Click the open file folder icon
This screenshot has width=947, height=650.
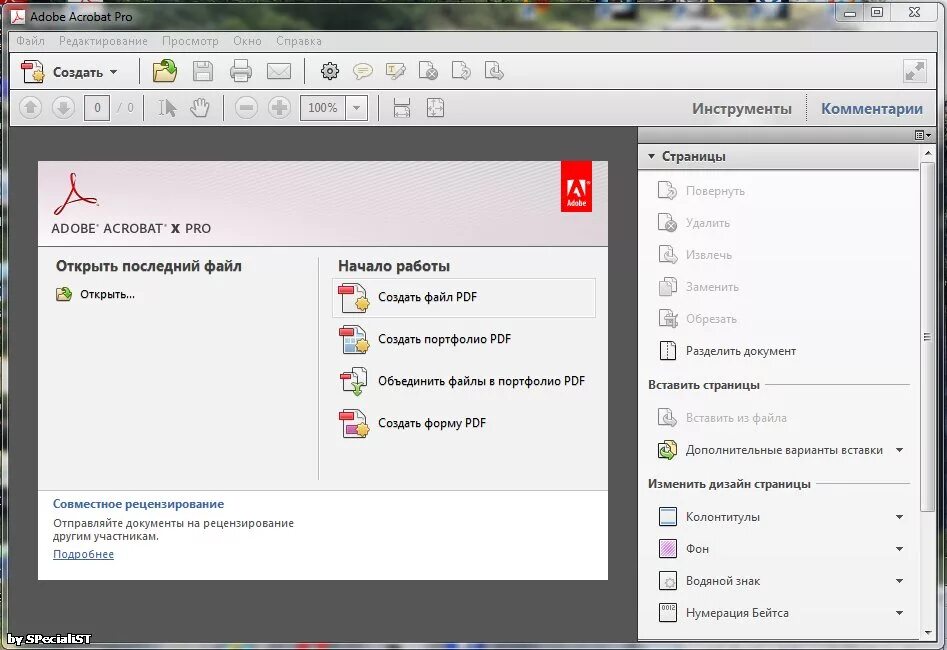164,71
